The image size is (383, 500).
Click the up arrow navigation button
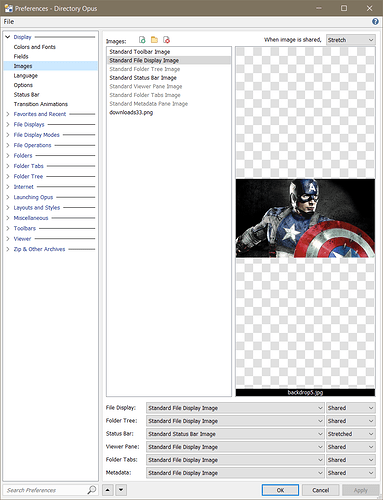(108, 490)
